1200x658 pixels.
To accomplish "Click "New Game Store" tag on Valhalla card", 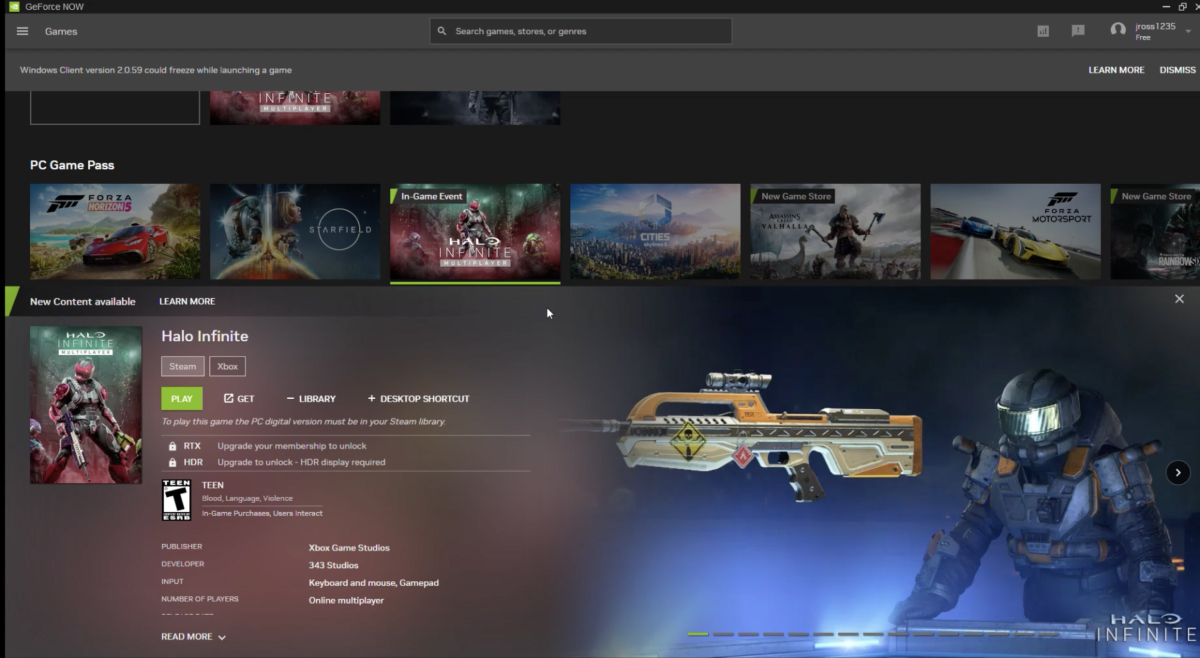I will click(x=796, y=196).
